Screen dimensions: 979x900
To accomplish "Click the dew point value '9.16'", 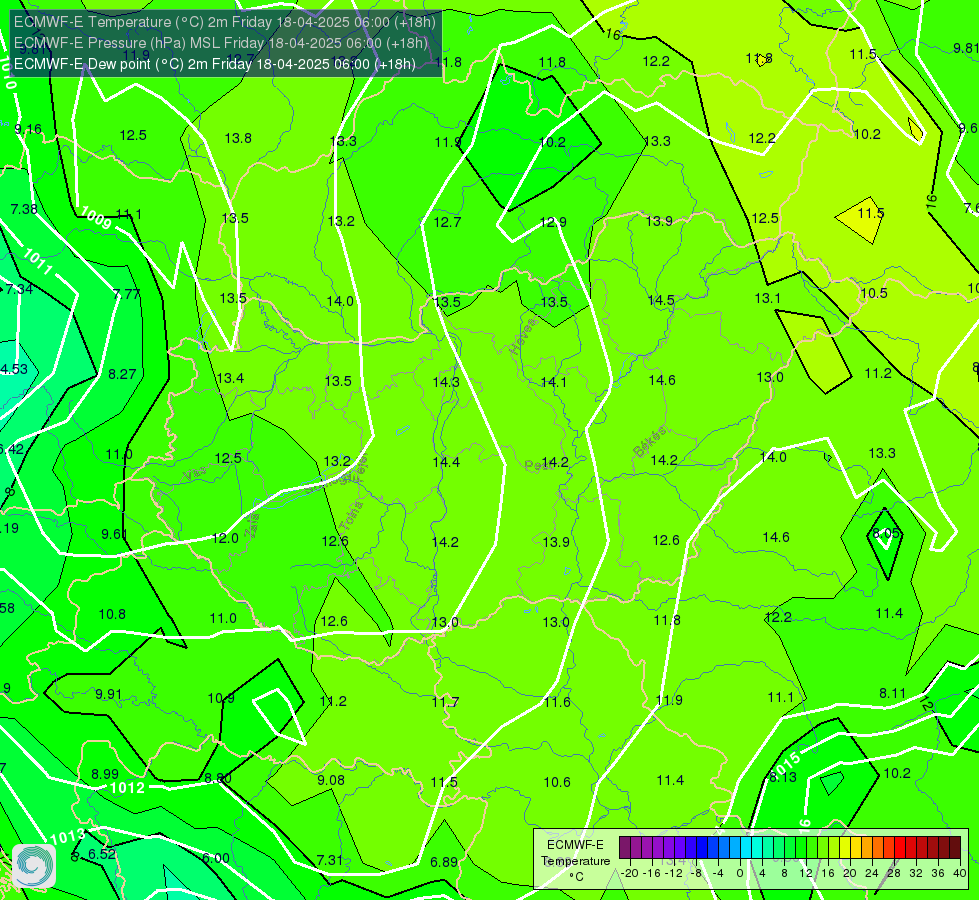I will 27,129.
